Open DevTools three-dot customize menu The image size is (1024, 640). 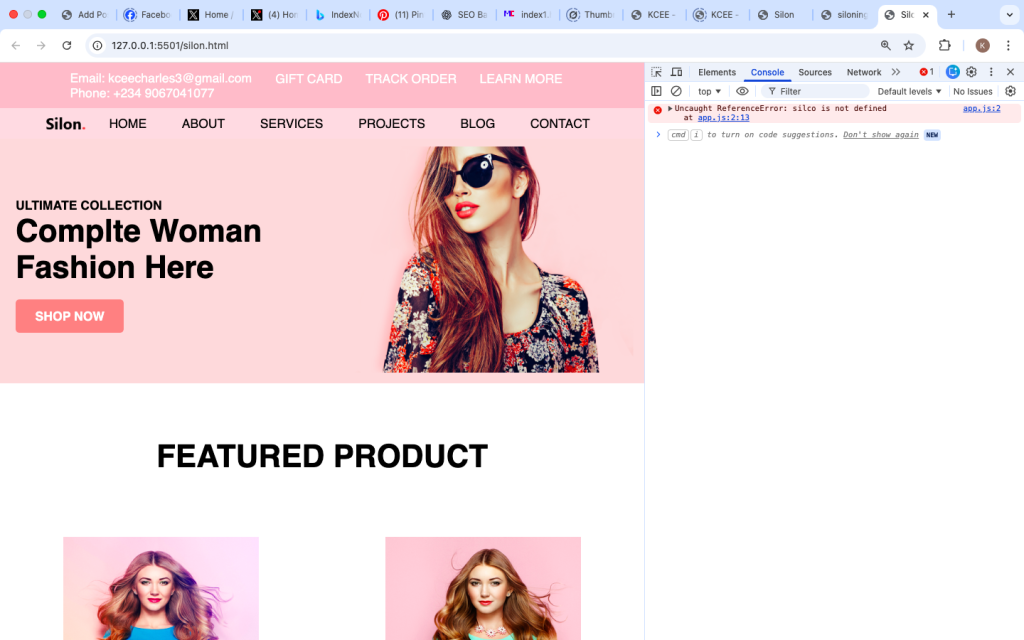coord(991,72)
